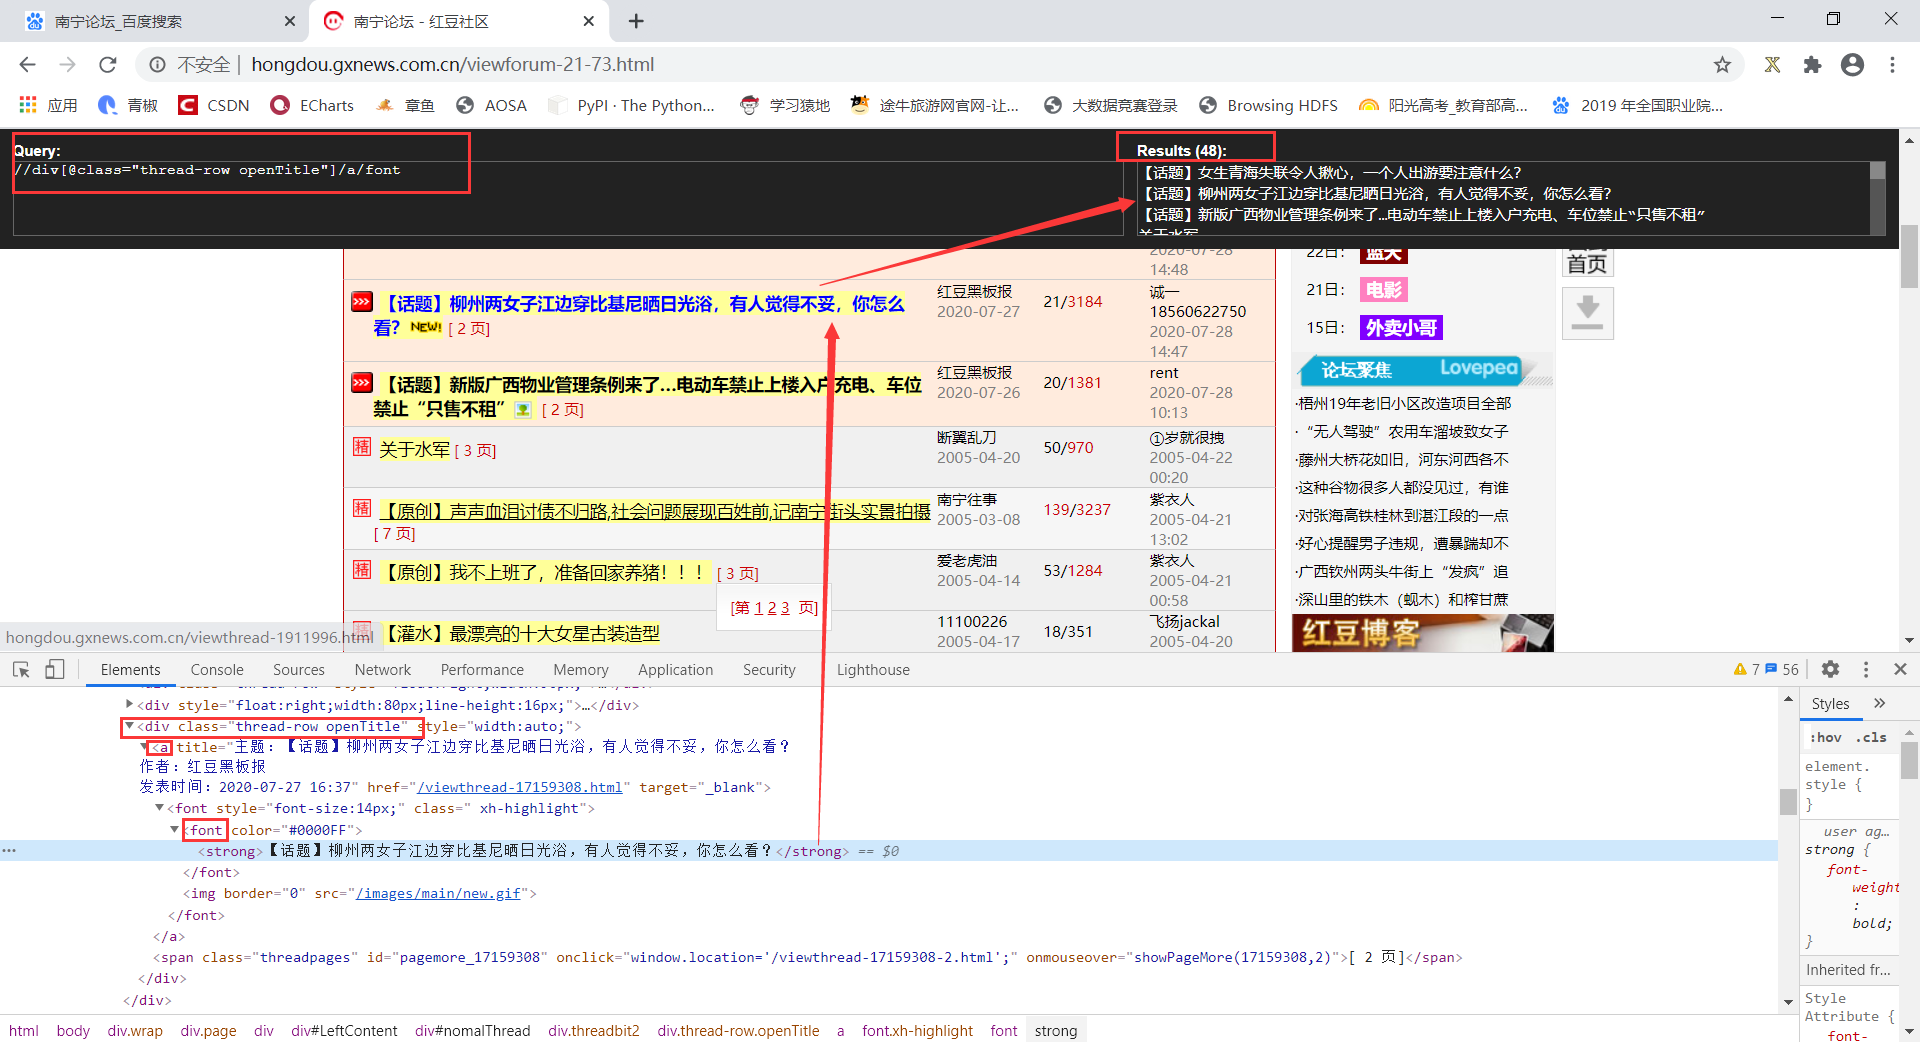The height and width of the screenshot is (1042, 1920).
Task: Open the 梧州19年老旧小区改造 headline
Action: coord(1404,403)
